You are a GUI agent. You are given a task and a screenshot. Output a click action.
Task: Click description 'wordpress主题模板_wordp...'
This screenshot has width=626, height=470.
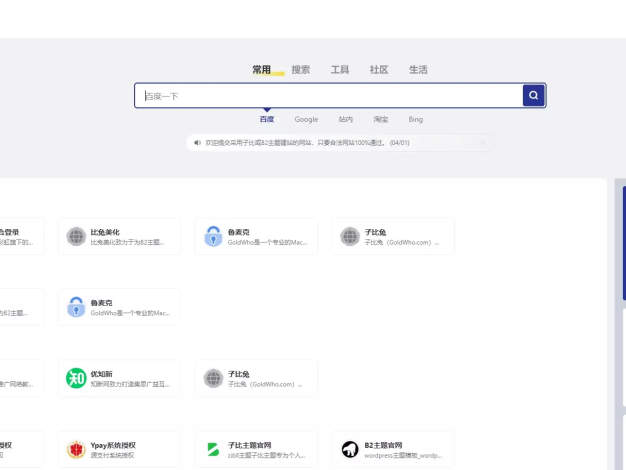[403, 455]
